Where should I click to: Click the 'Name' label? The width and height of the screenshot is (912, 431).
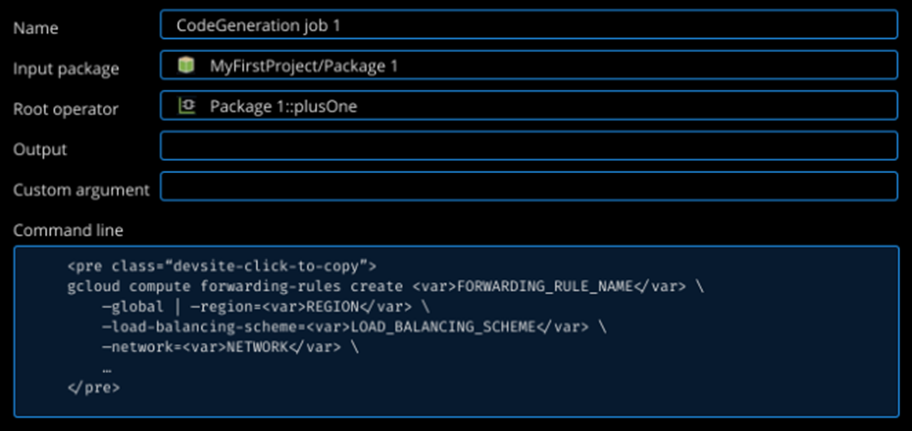(35, 28)
